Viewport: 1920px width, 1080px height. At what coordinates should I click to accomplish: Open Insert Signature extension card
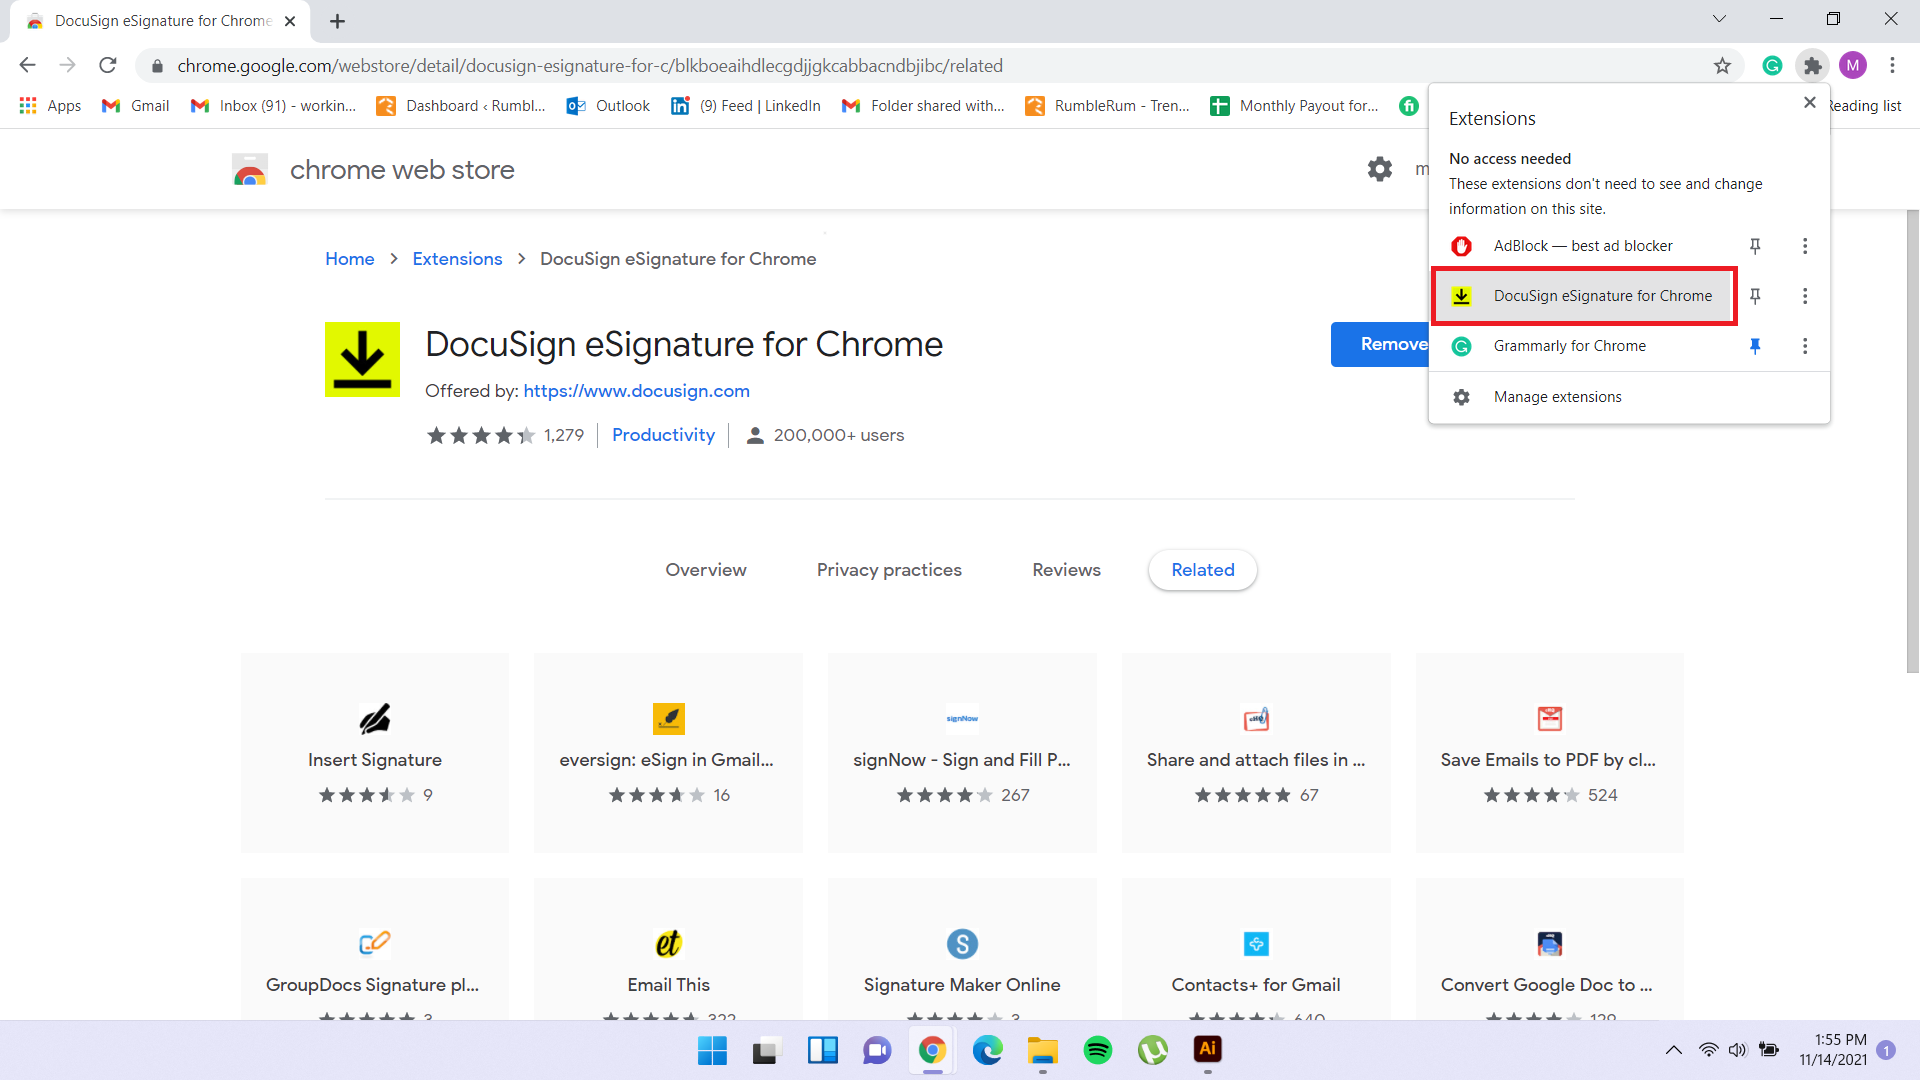coord(375,753)
